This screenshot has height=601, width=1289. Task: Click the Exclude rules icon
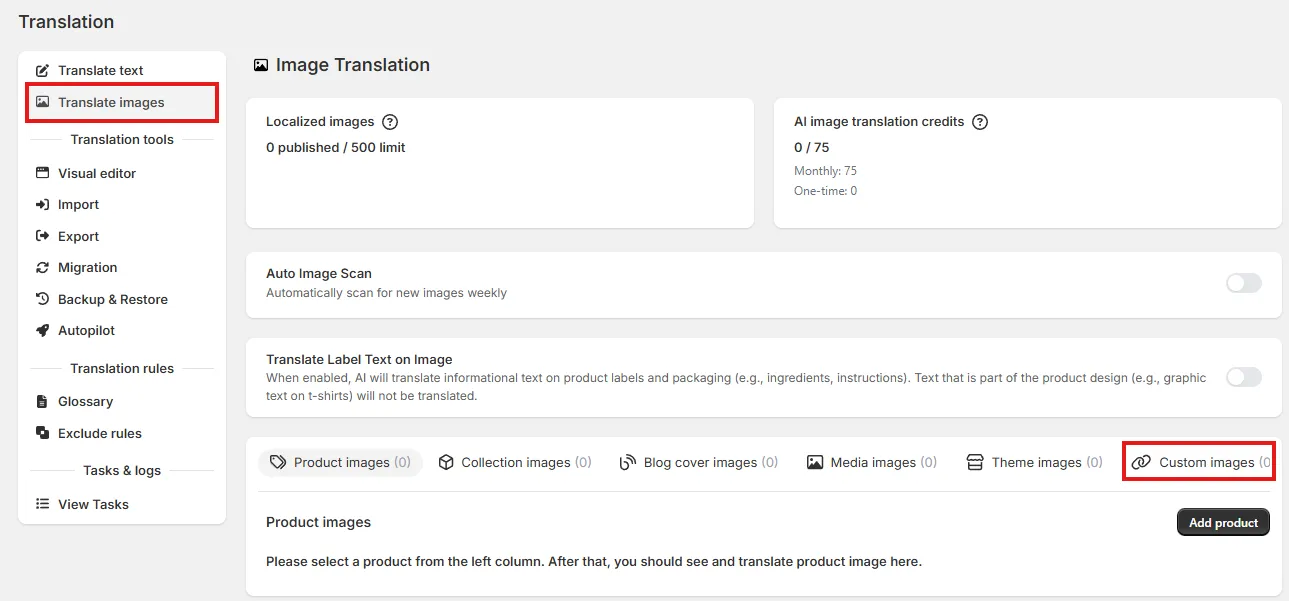click(x=42, y=433)
